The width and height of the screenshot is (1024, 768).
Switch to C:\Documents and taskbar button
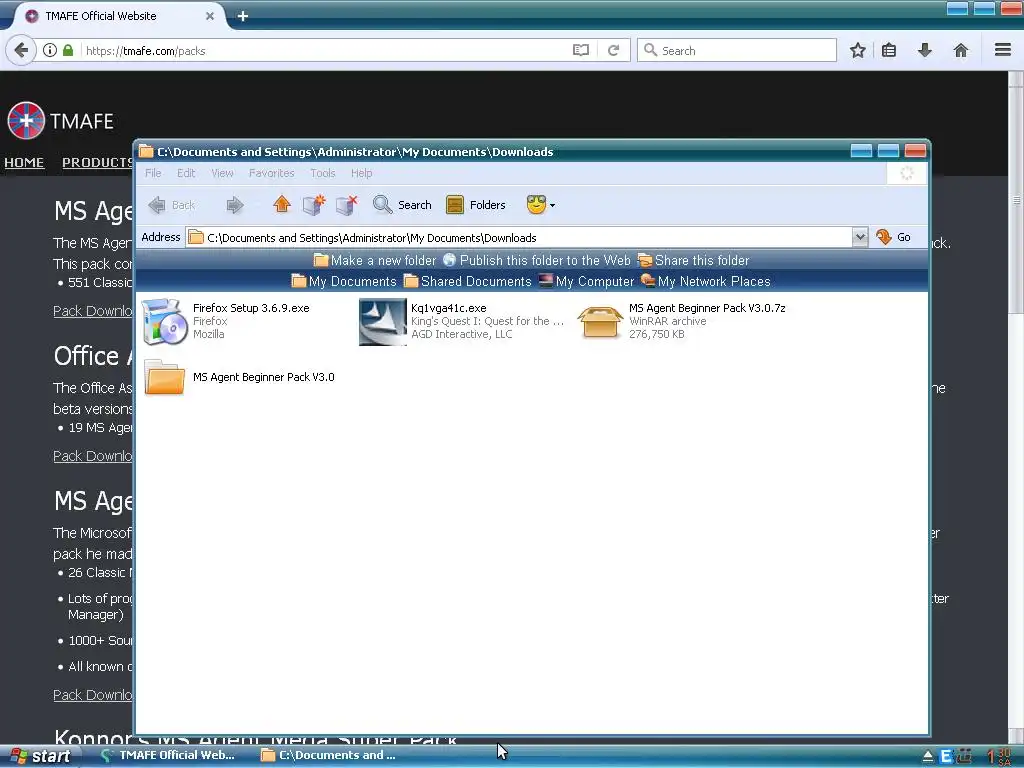point(328,755)
